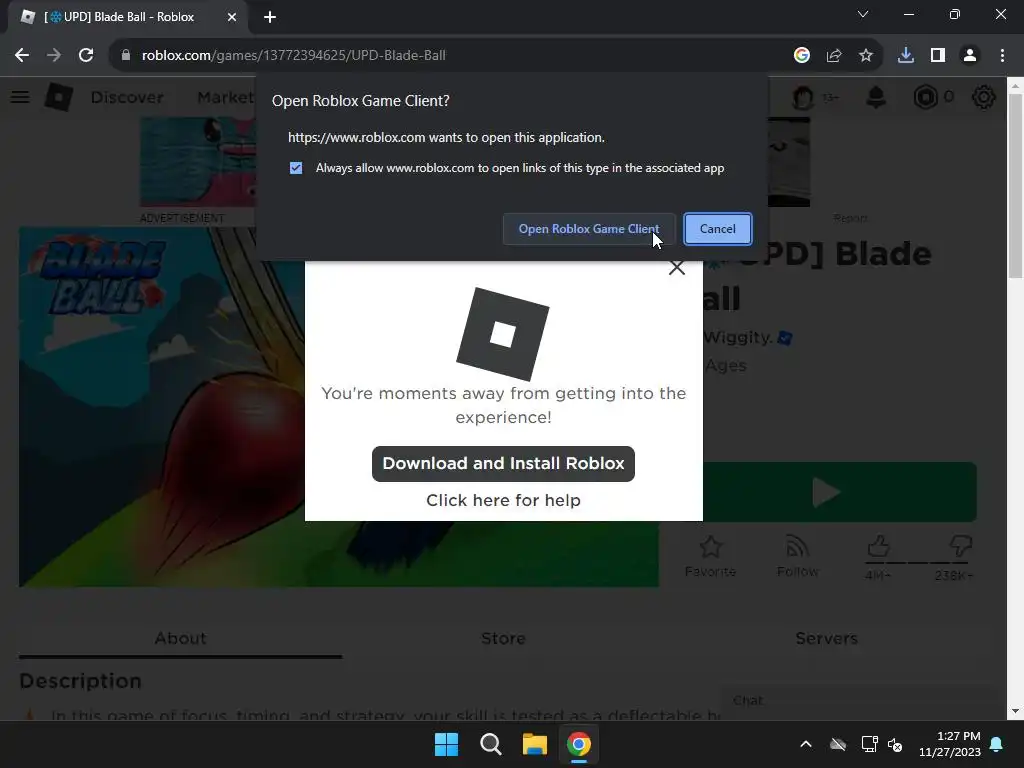Expand the tab search dropdown chevron

863,14
